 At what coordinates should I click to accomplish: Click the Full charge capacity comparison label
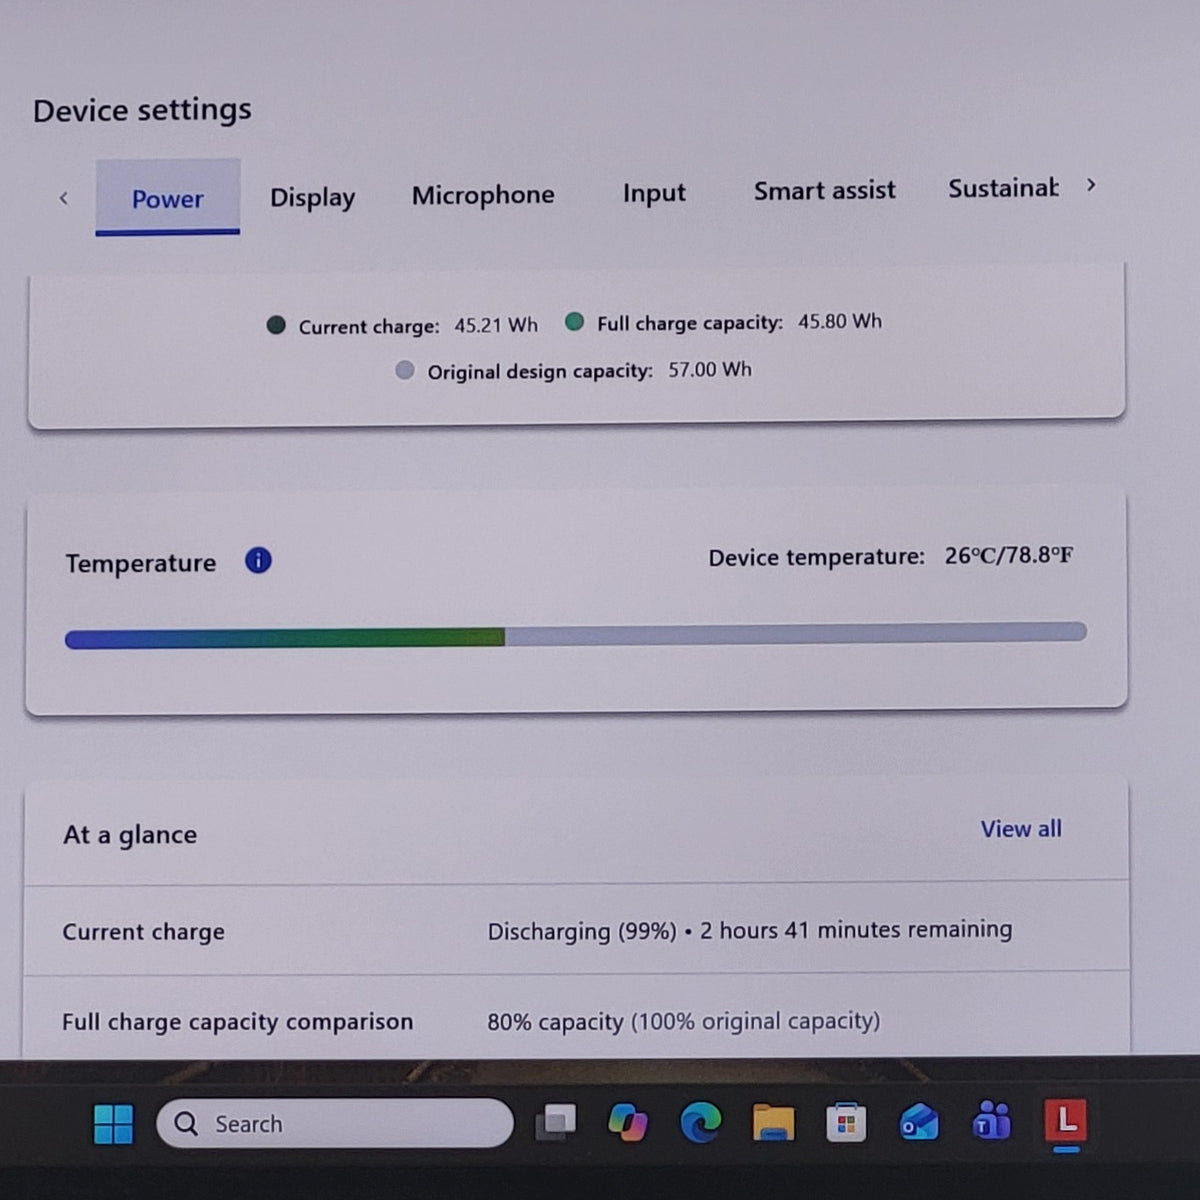point(237,1022)
